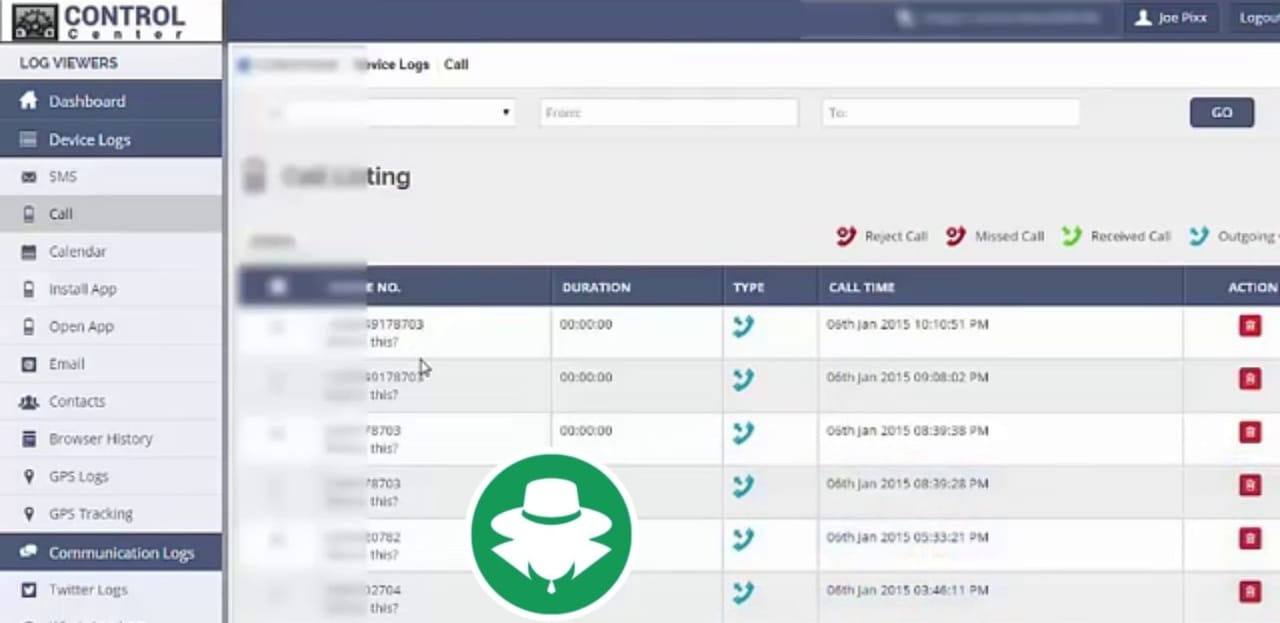Click the Joe Pixx user profile icon
The height and width of the screenshot is (623, 1280).
(1143, 18)
